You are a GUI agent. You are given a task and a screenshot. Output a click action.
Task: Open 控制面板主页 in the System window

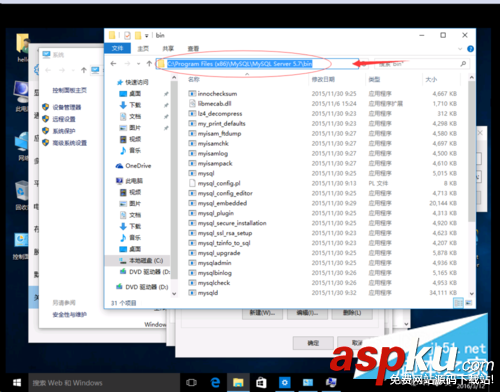pyautogui.click(x=69, y=90)
